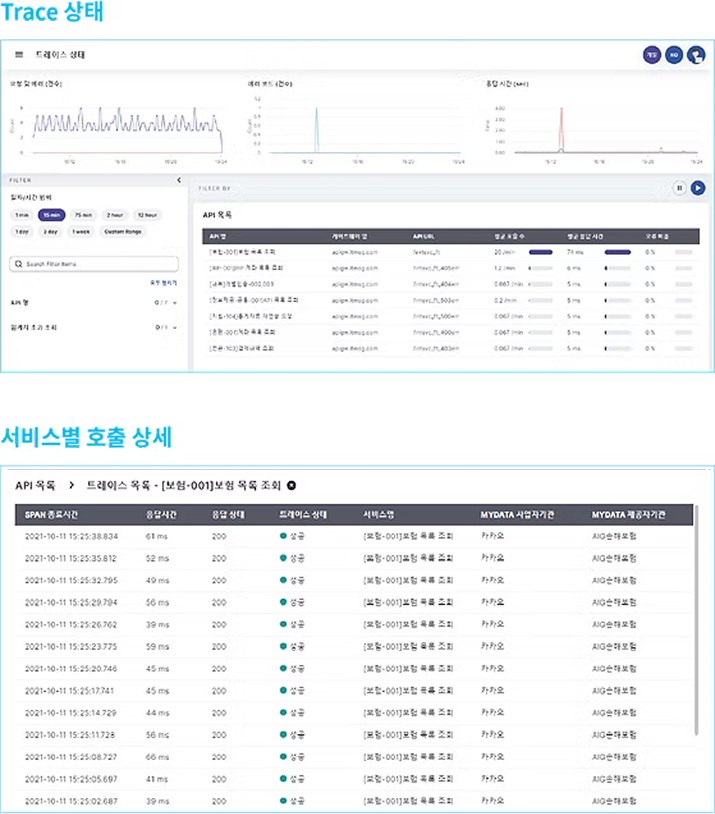Screen dimensions: 715x814
Task: Pause the live trace refresh
Action: coord(679,188)
